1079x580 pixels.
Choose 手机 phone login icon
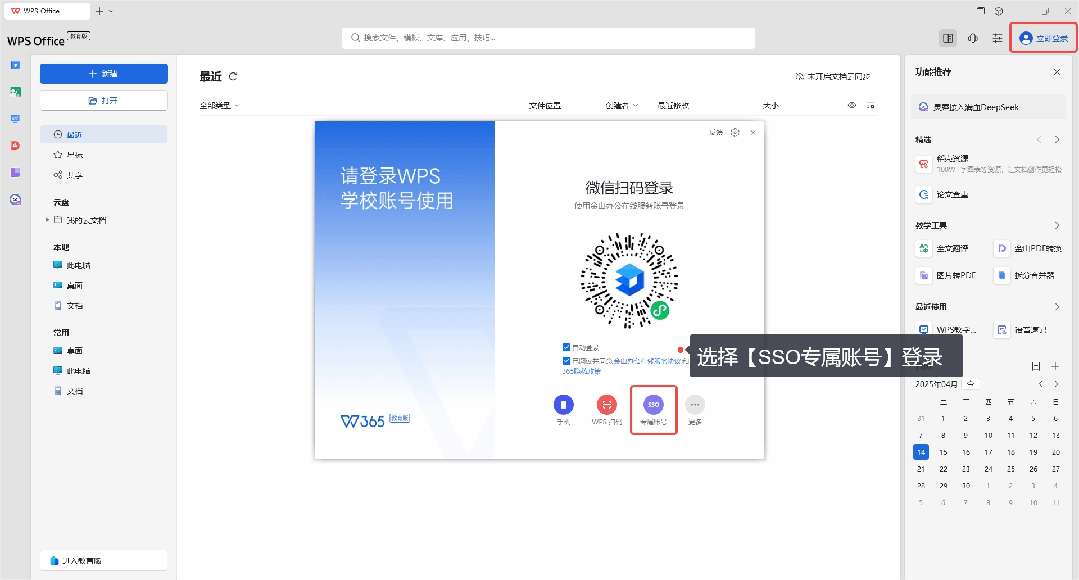click(564, 405)
